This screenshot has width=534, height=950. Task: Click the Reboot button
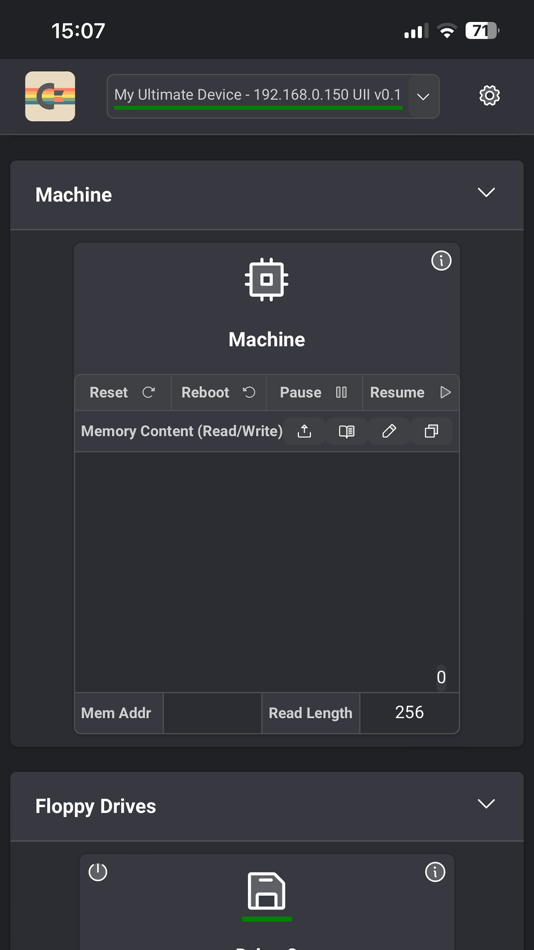point(219,392)
